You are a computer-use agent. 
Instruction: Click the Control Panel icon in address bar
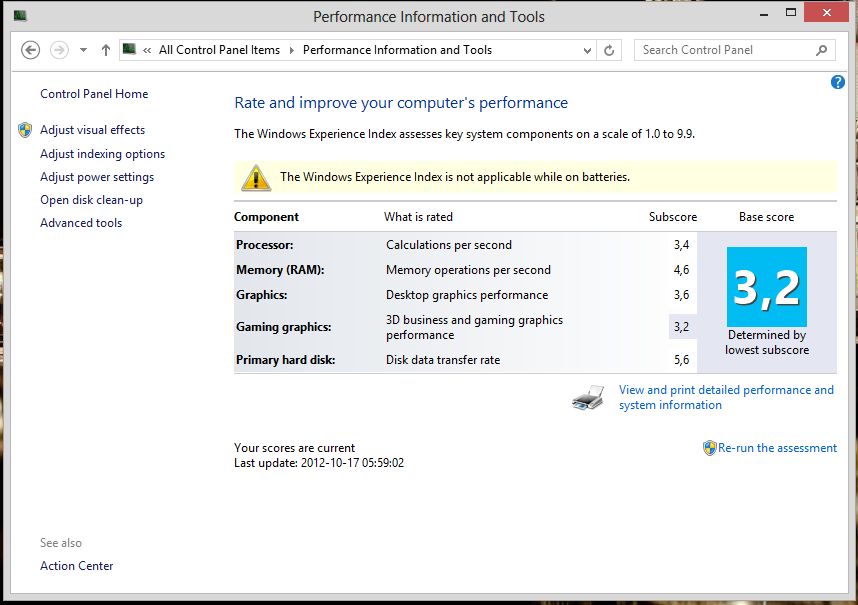[129, 49]
